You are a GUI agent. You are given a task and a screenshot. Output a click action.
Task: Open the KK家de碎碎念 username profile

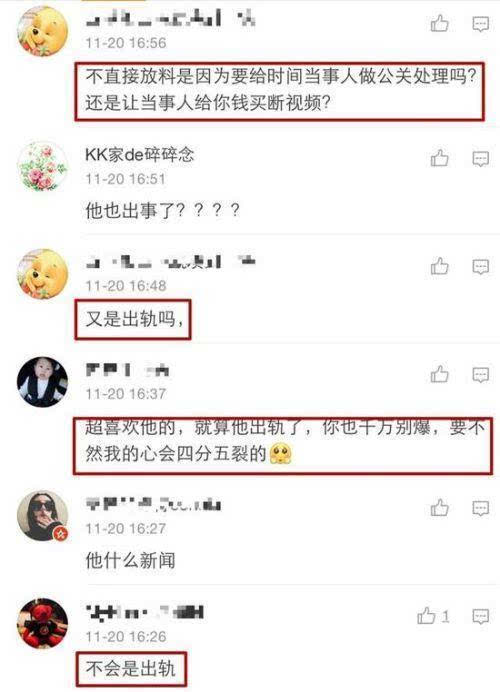pos(139,154)
